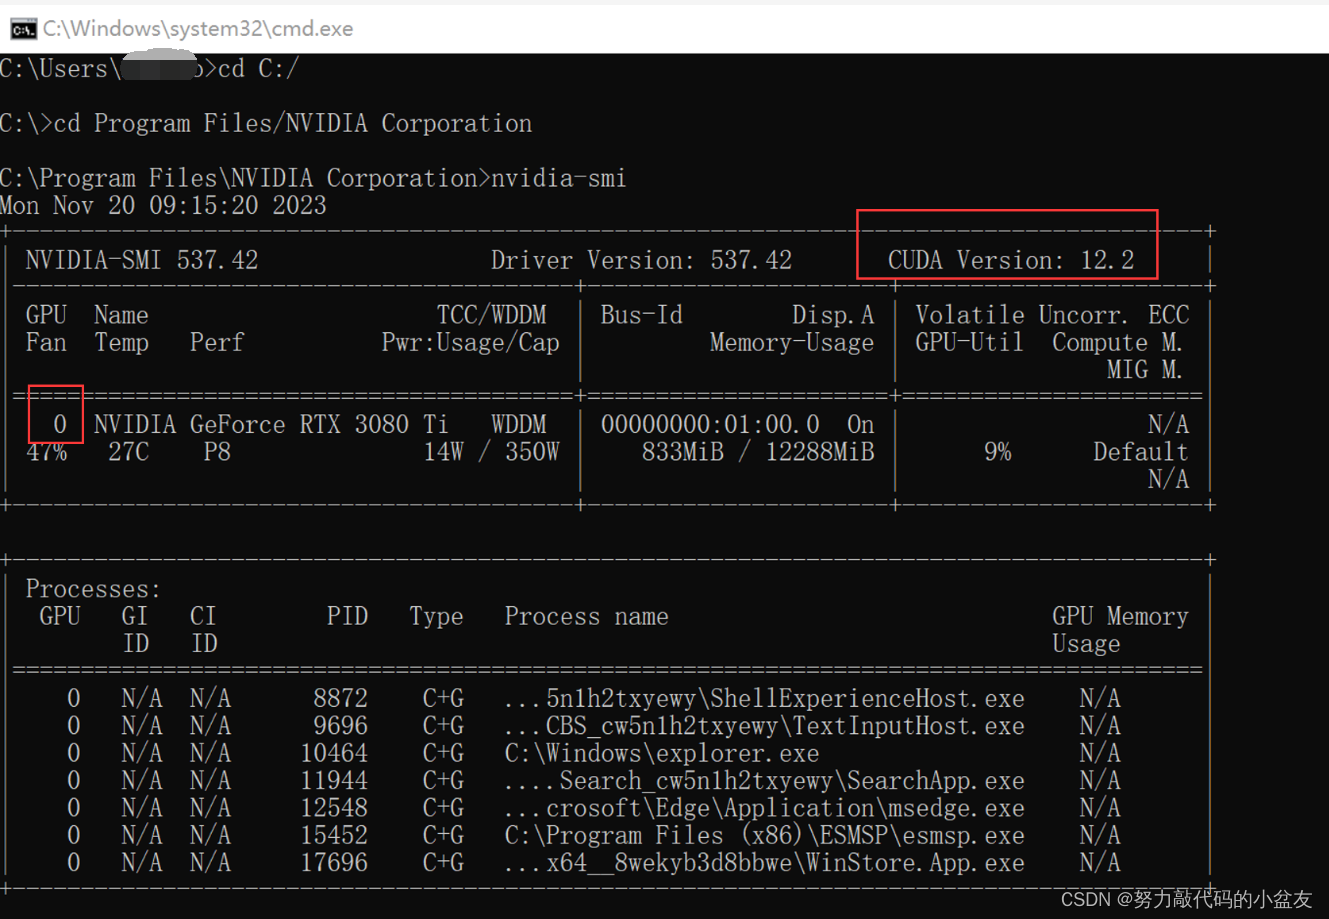Viewport: 1329px width, 919px height.
Task: Click the GPU utilization value '9%'
Action: 997,452
